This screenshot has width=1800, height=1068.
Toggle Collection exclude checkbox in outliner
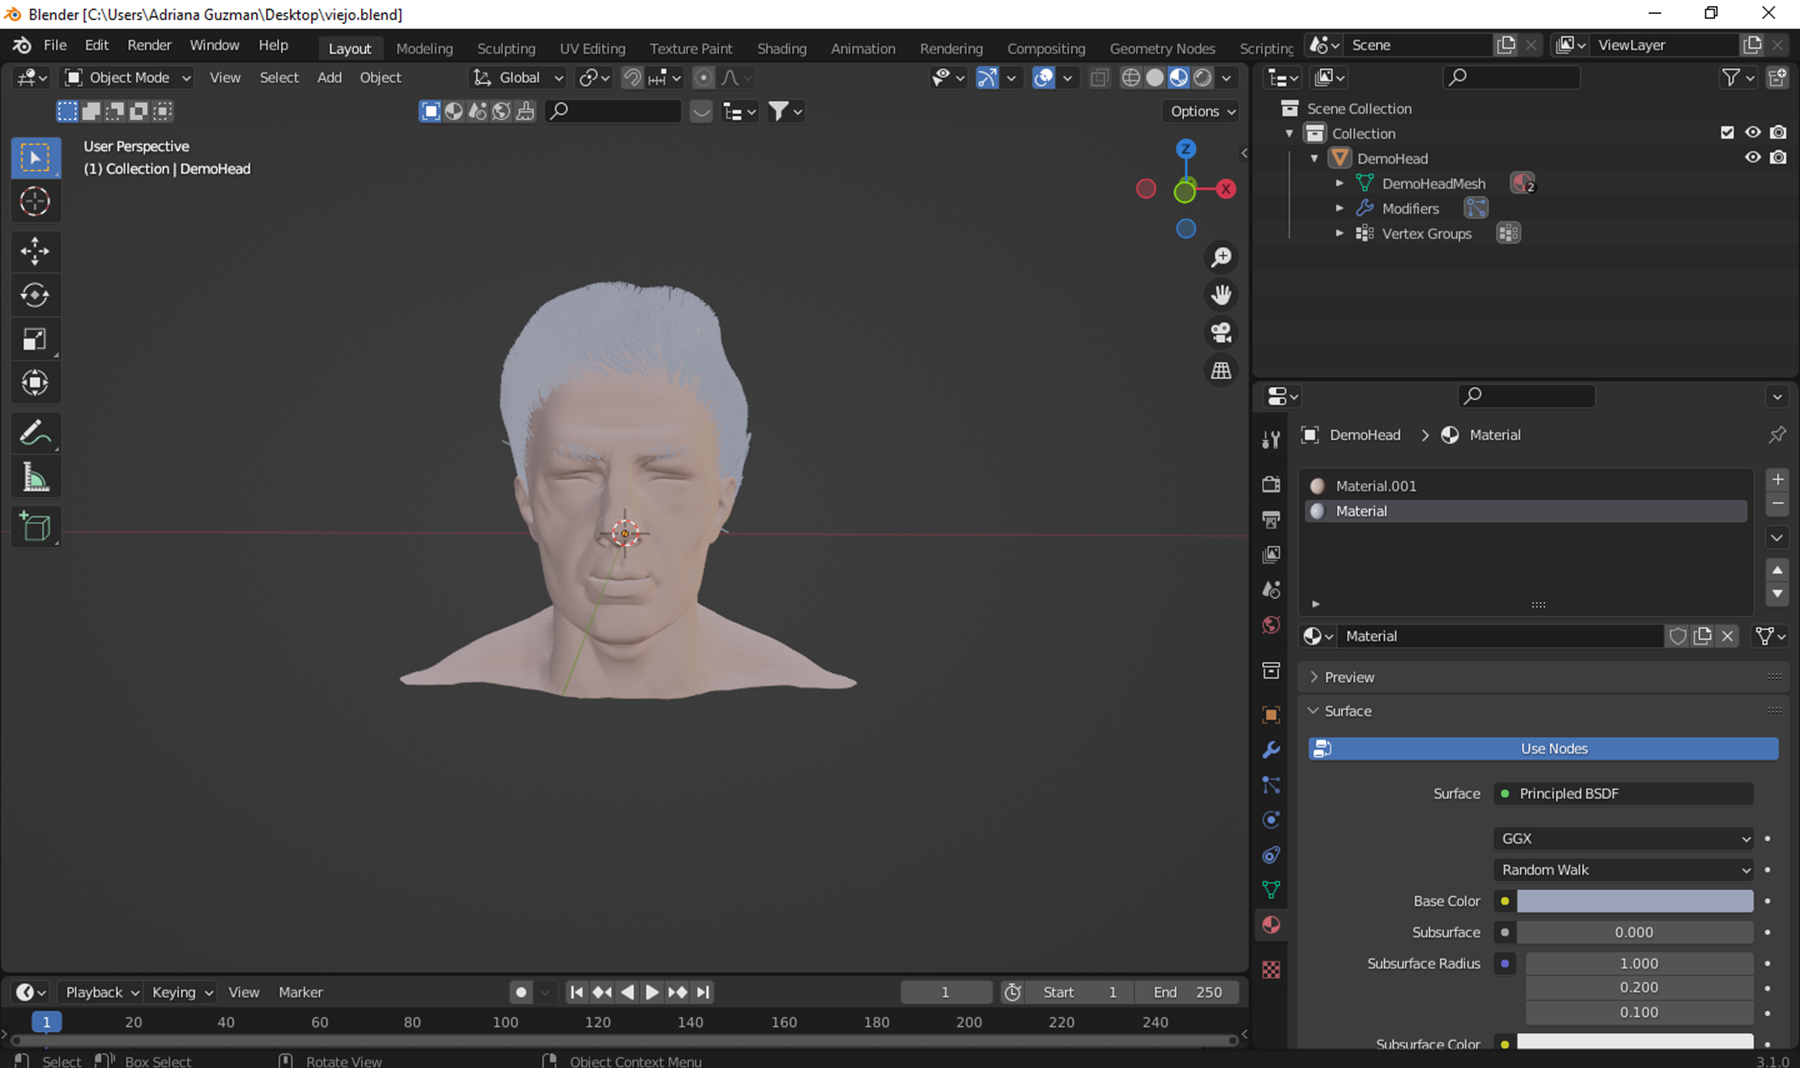click(1727, 132)
